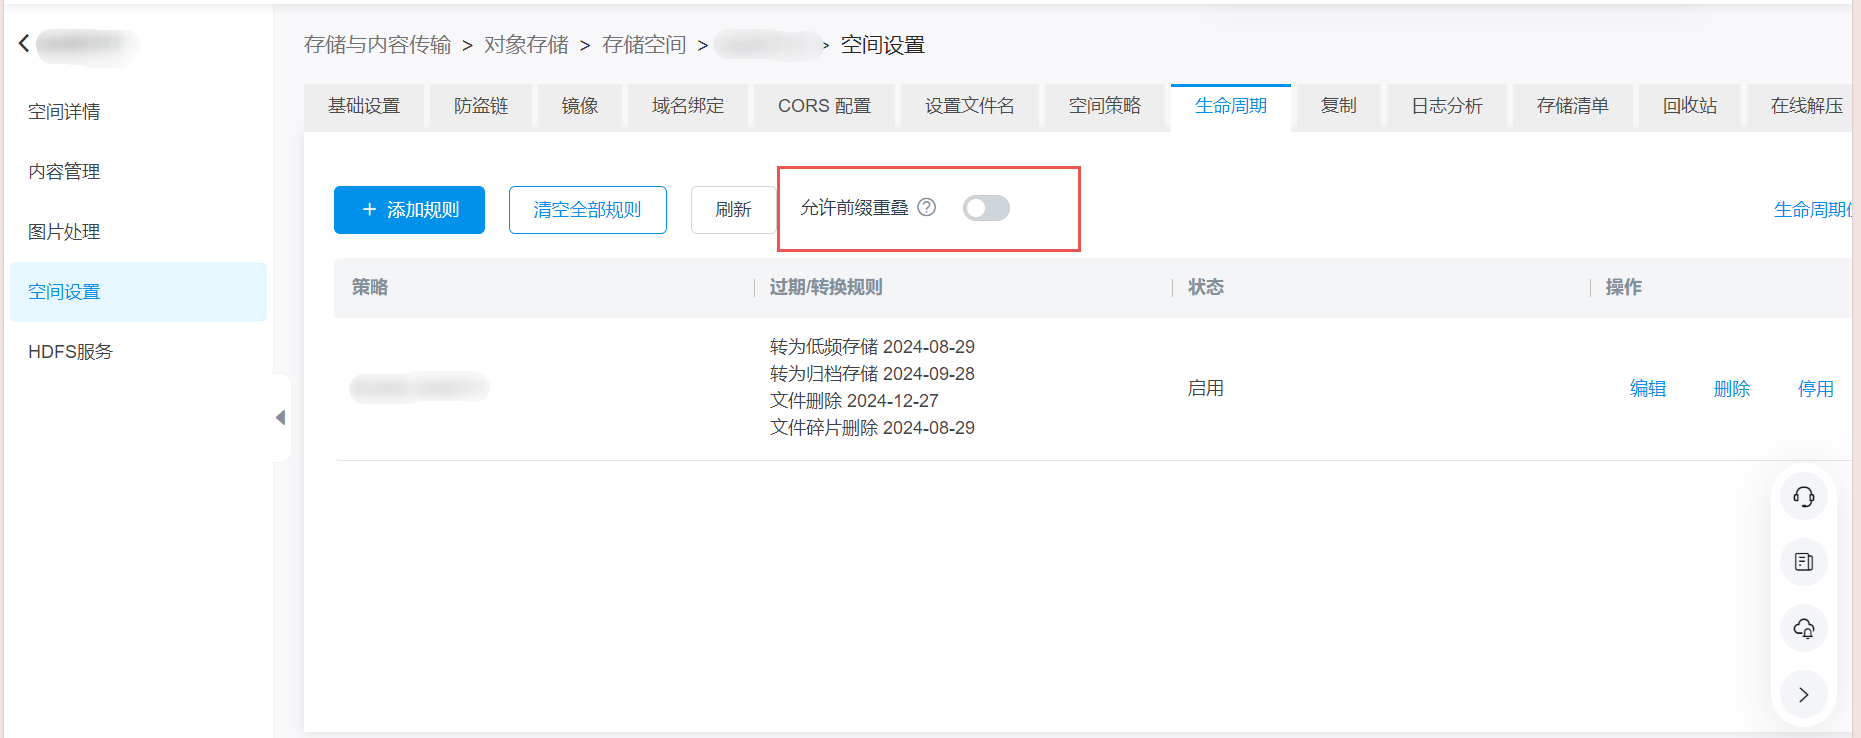Image resolution: width=1861 pixels, height=738 pixels.
Task: Click 停用 to disable the lifecycle rule
Action: (x=1816, y=389)
